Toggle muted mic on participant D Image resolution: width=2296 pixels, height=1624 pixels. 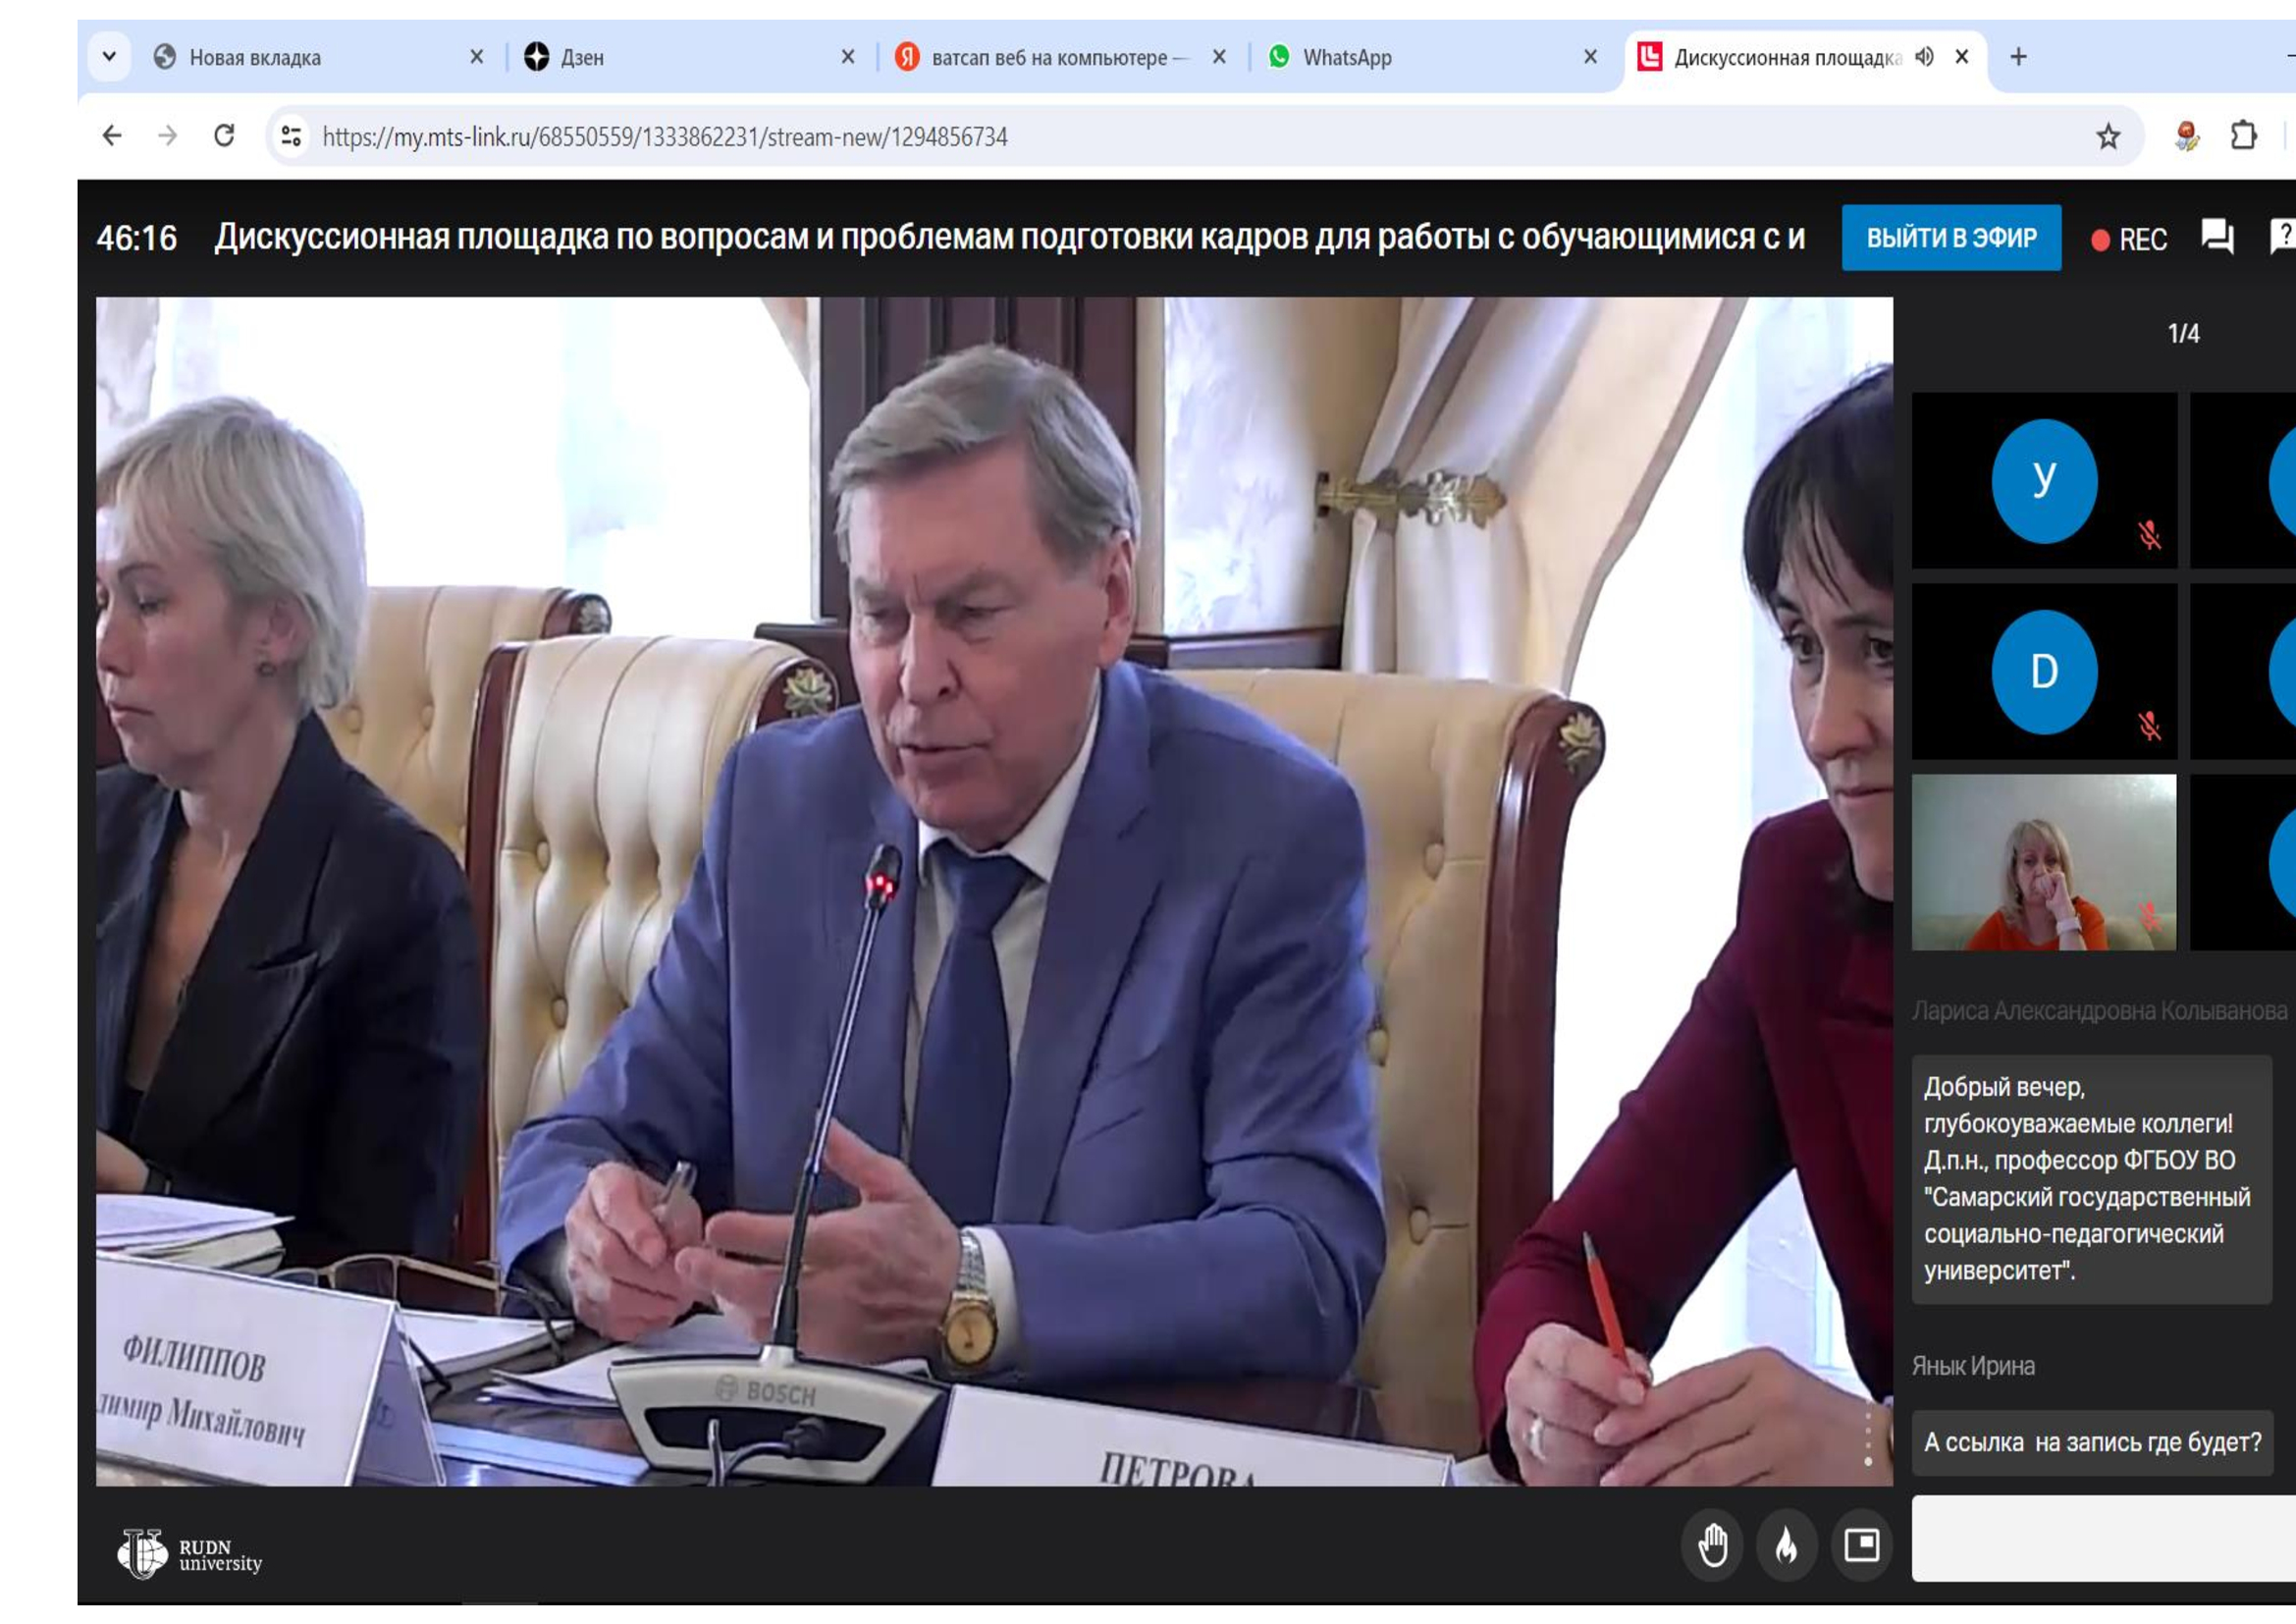coord(2149,726)
